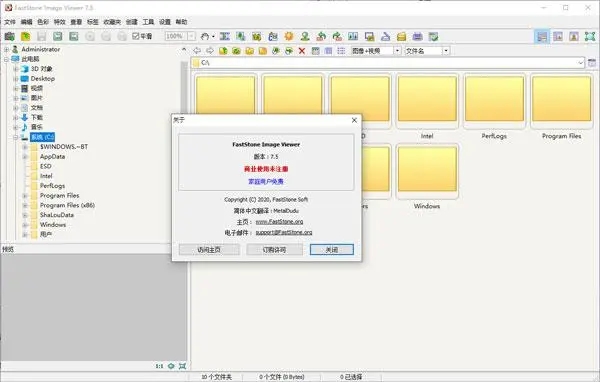Click the green save icon in main toolbar
The width and height of the screenshot is (600, 382).
tap(58, 36)
